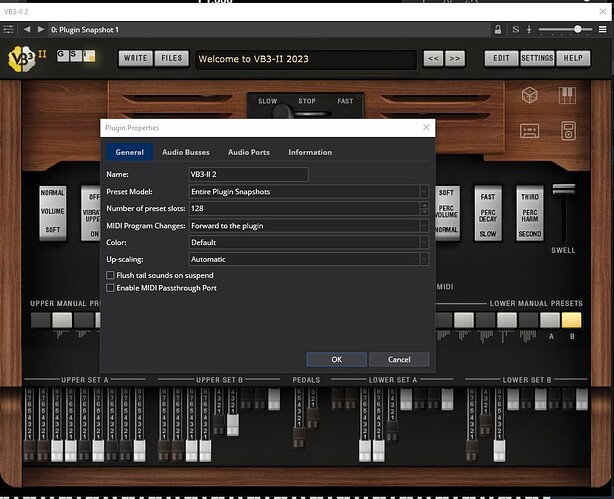614x499 pixels.
Task: Open the Preset Model dropdown
Action: point(309,192)
